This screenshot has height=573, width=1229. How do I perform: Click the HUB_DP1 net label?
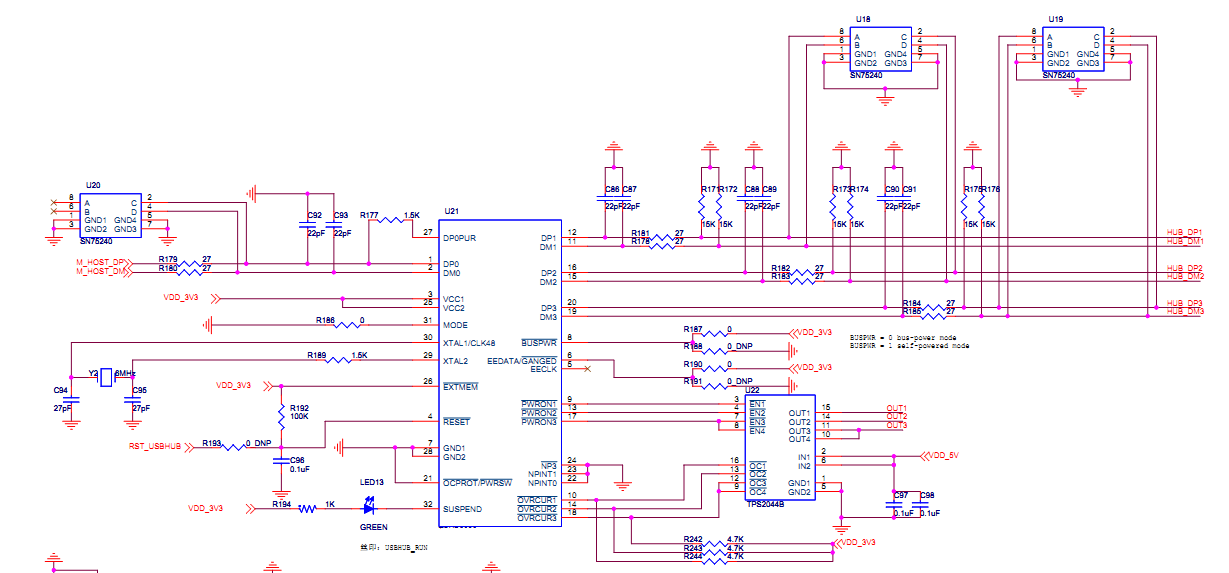point(1185,232)
